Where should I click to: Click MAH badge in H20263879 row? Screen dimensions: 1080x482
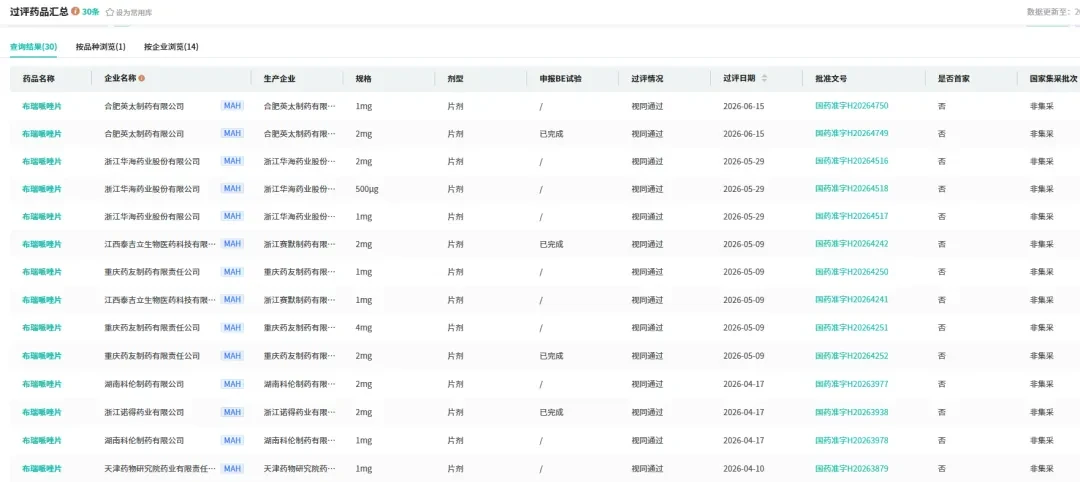coord(232,469)
